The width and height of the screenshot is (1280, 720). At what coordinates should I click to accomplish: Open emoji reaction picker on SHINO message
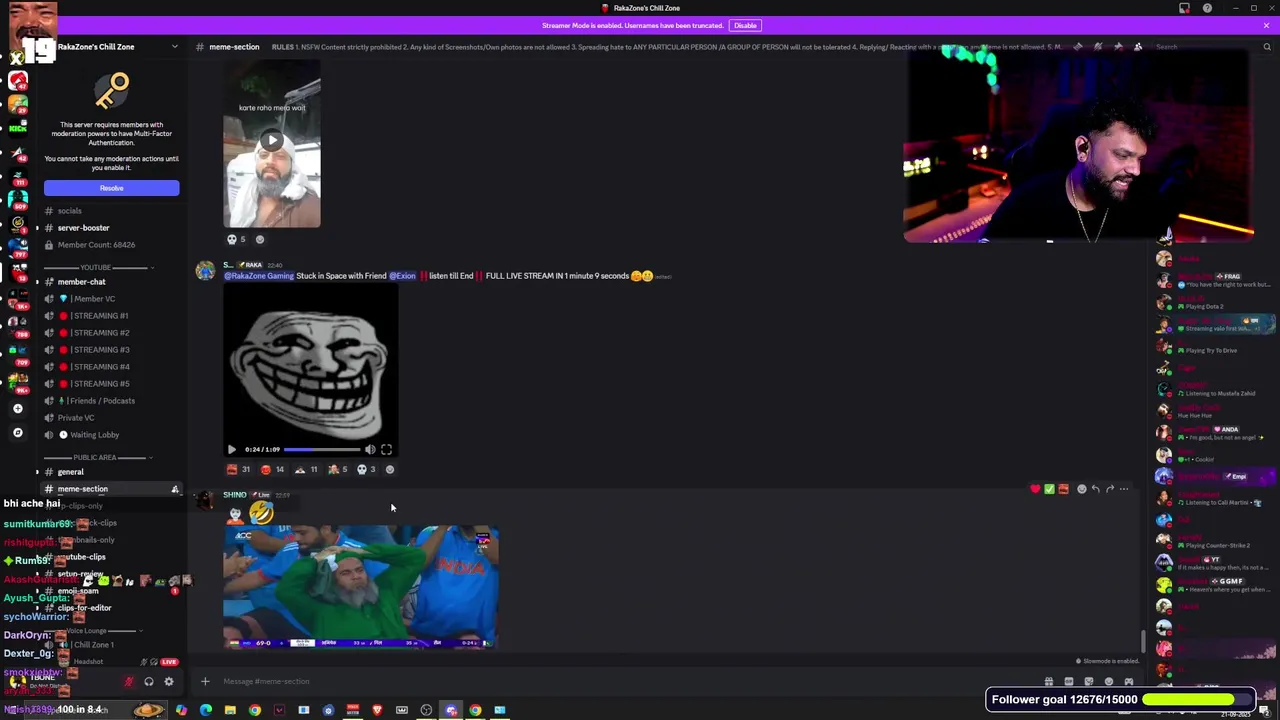[1082, 489]
